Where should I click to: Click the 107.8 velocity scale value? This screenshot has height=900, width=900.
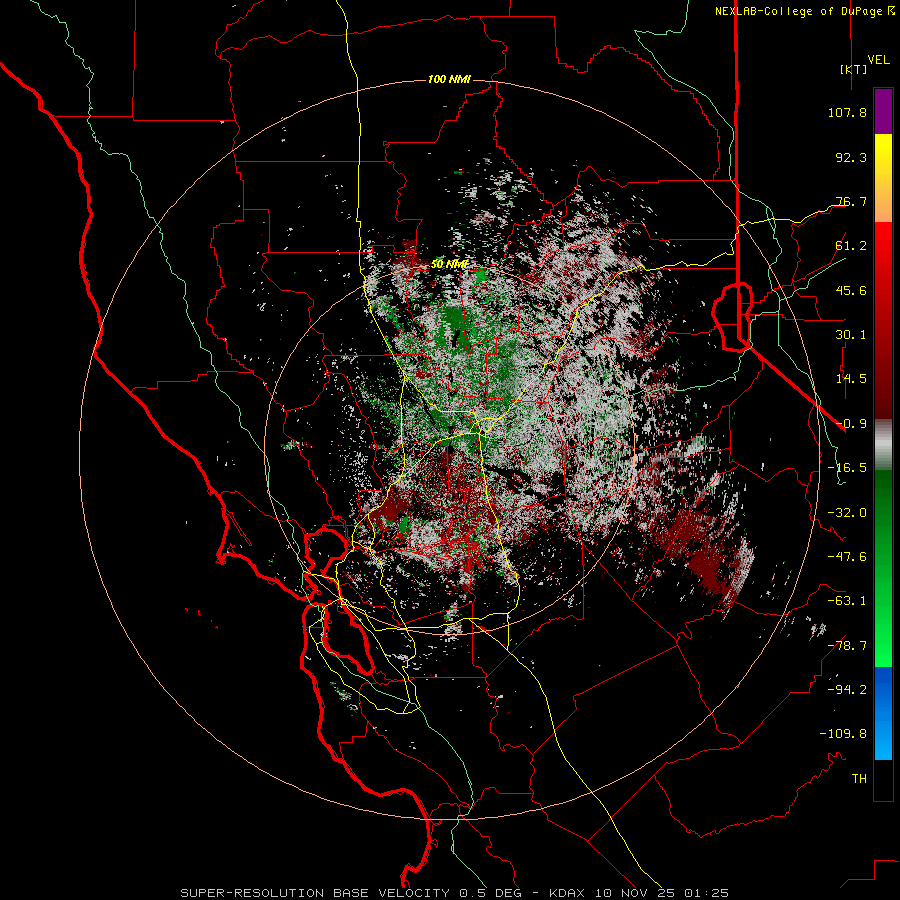[x=847, y=112]
